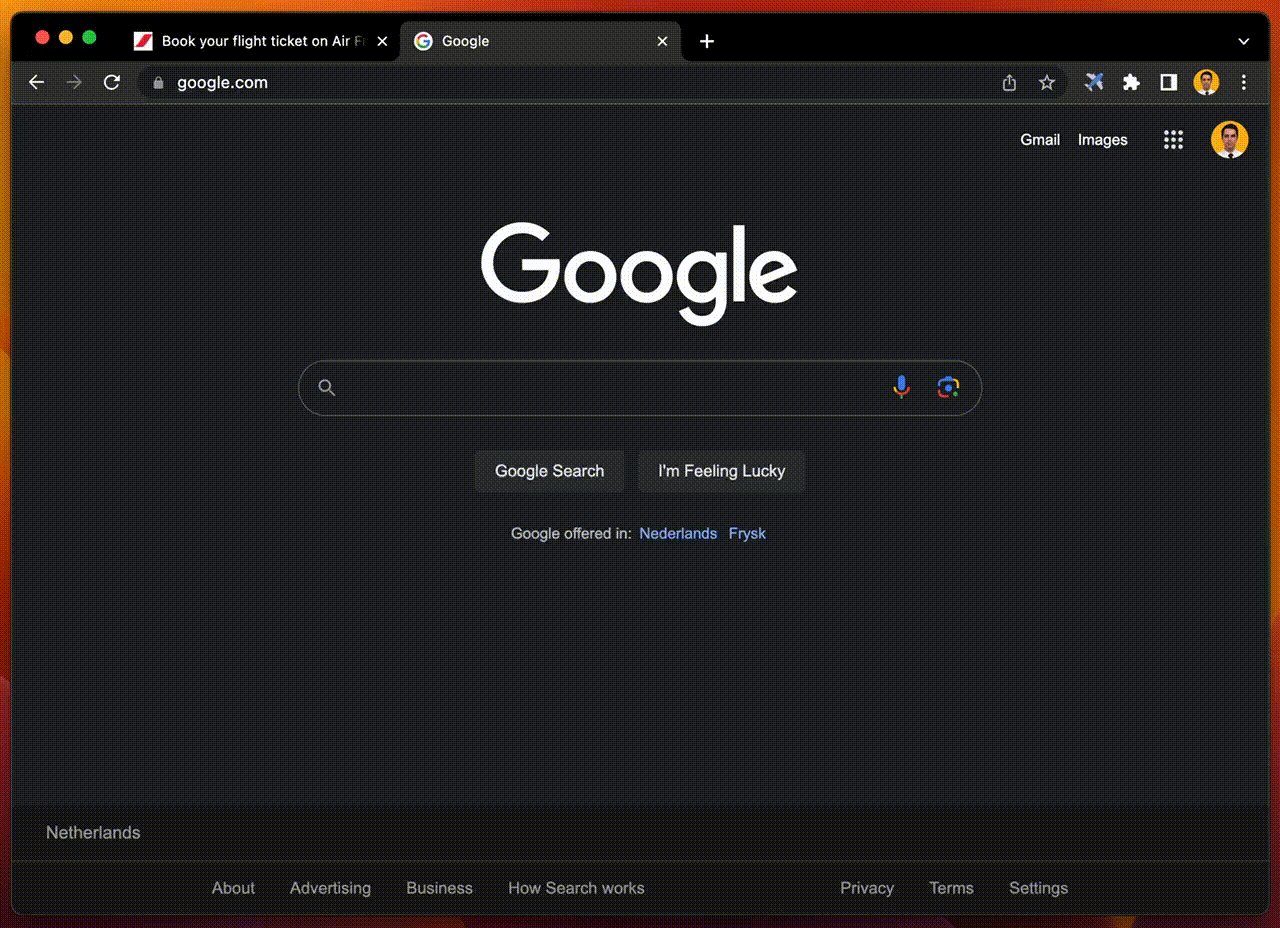This screenshot has width=1280, height=928.
Task: Open the airplane extension icon
Action: [1094, 83]
